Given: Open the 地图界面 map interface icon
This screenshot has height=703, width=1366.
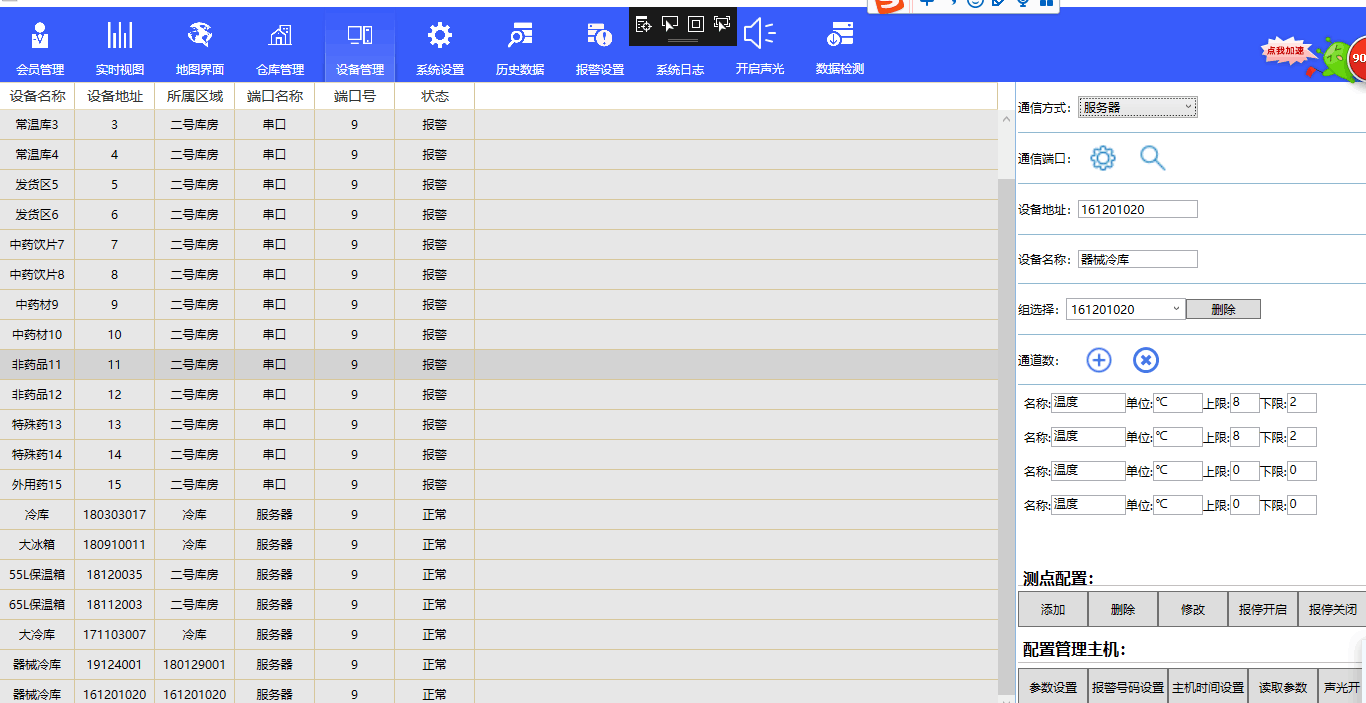Looking at the screenshot, I should [200, 36].
